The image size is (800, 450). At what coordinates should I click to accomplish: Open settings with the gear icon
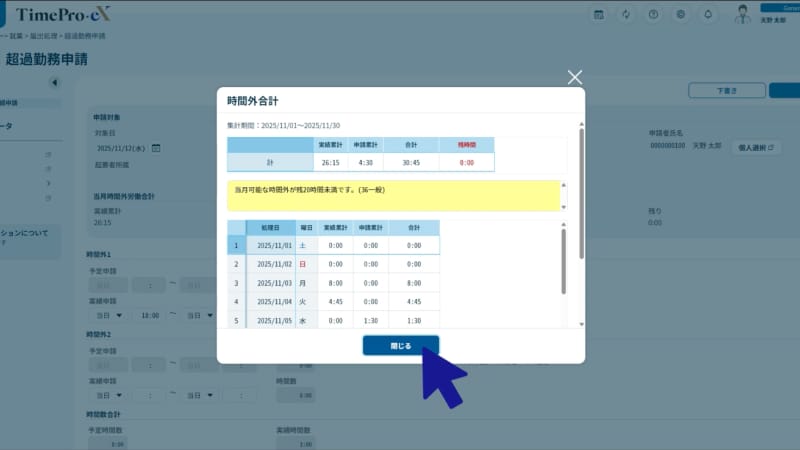click(x=681, y=15)
